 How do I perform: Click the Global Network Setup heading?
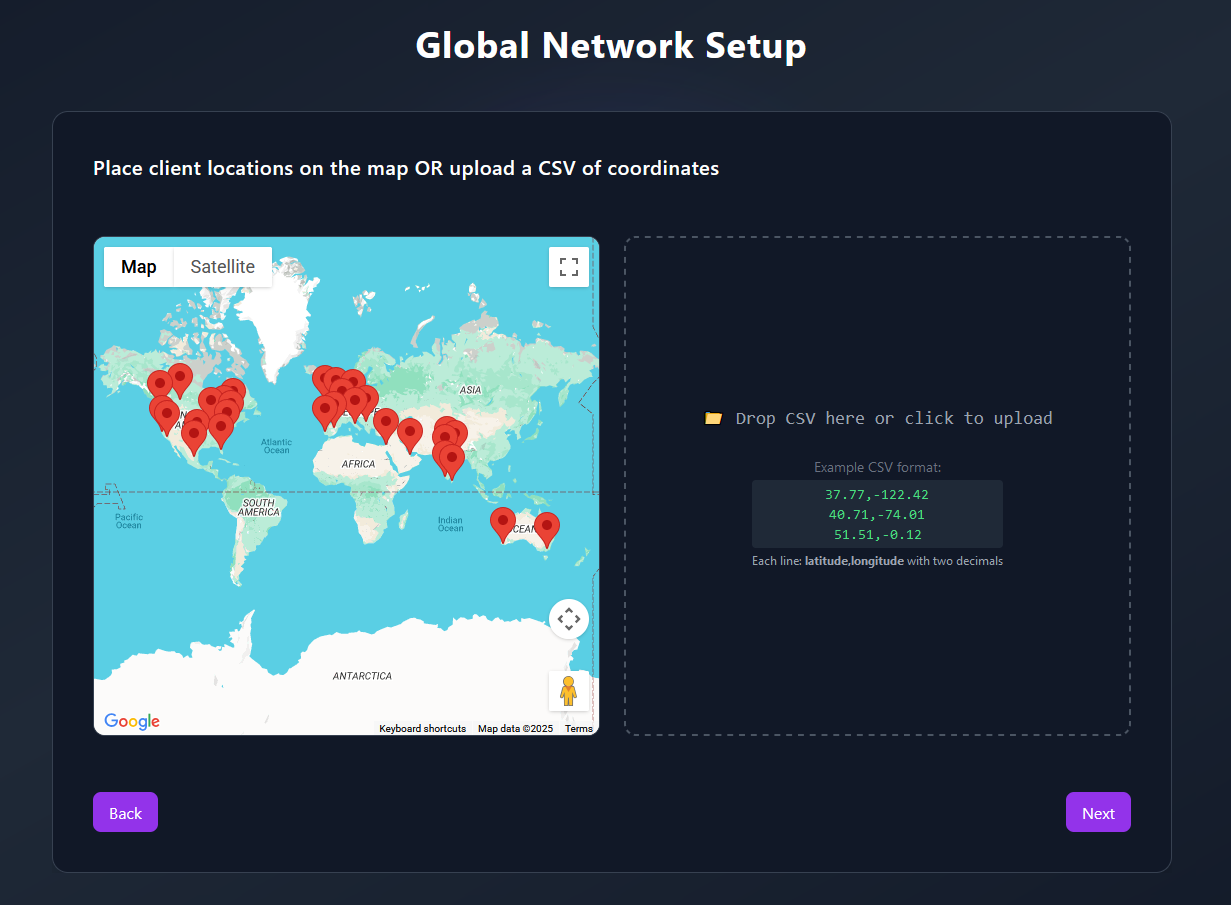click(611, 46)
